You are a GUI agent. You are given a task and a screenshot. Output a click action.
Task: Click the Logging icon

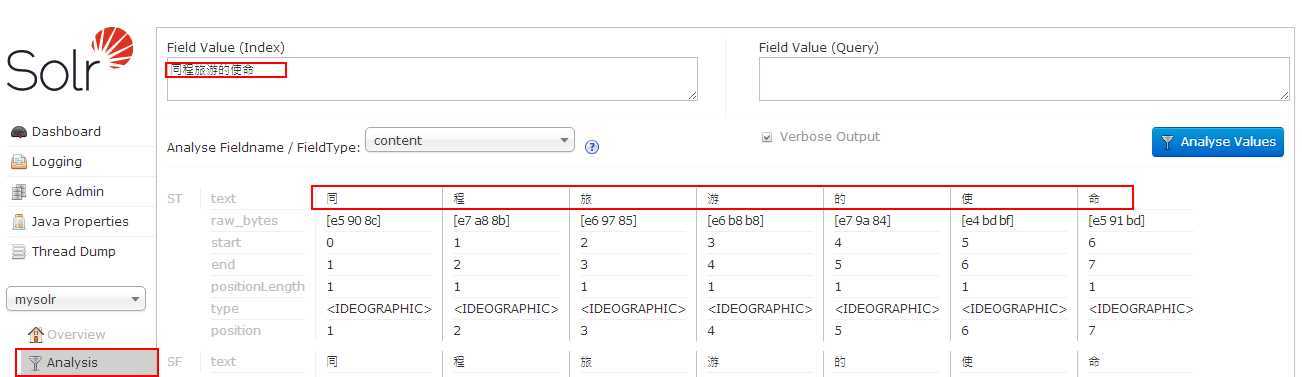click(x=18, y=162)
